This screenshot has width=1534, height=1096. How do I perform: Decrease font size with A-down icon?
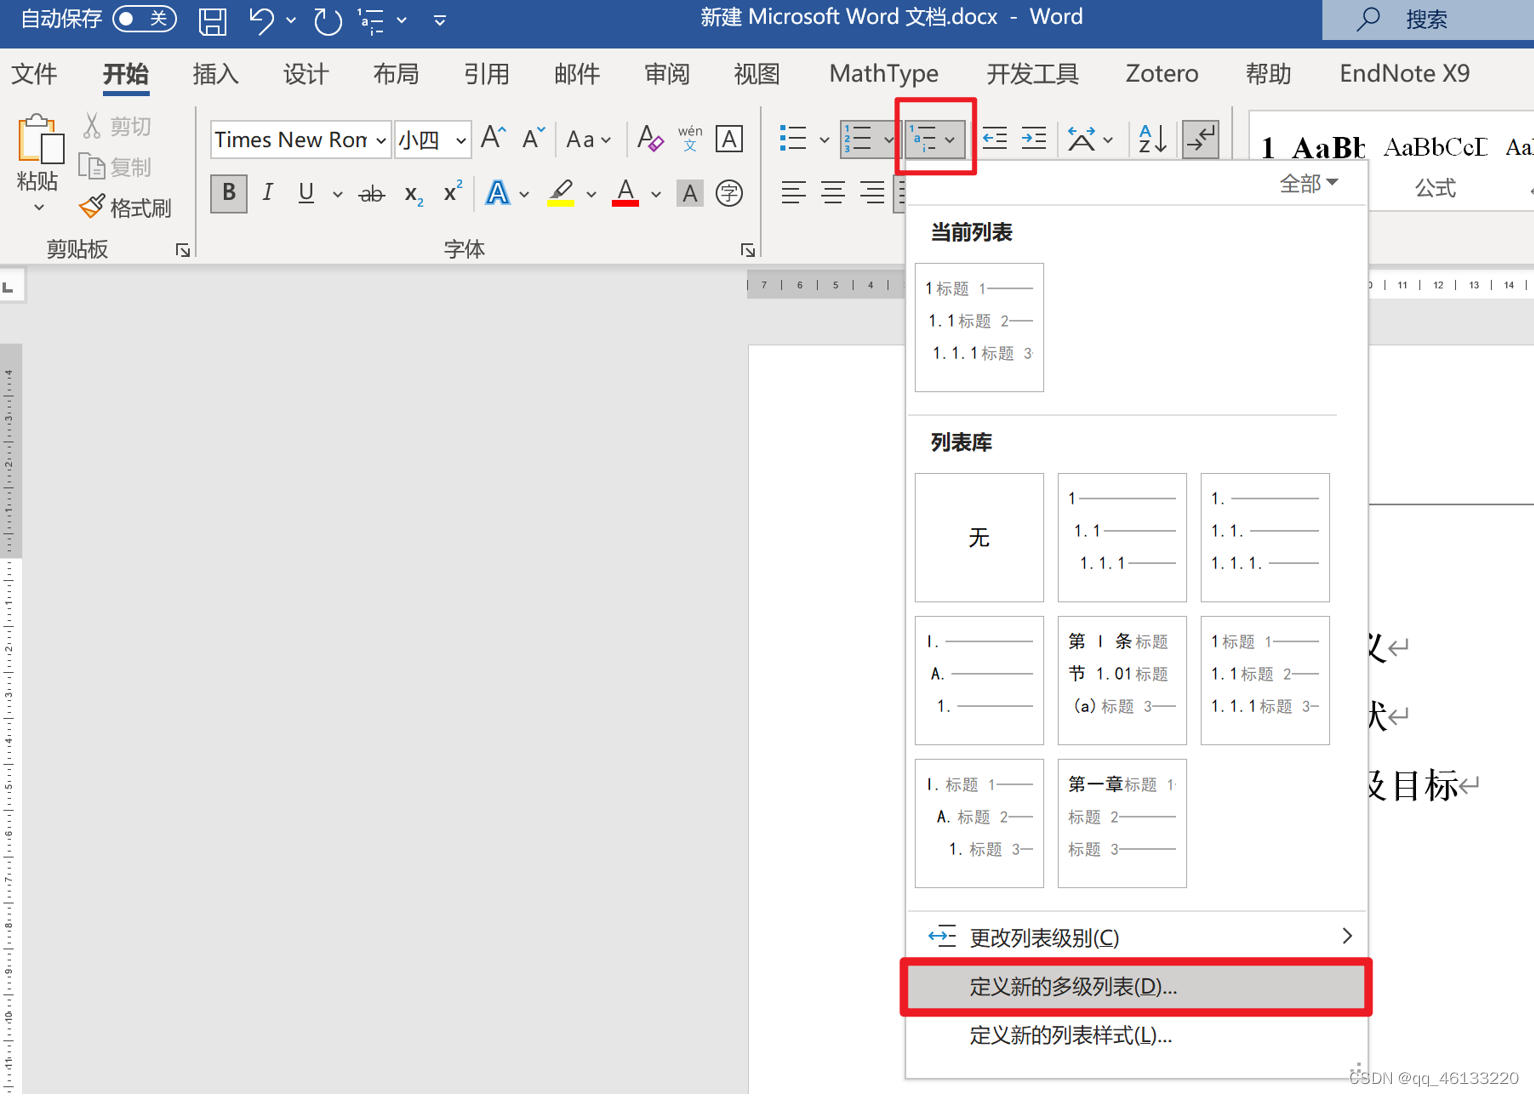(x=533, y=138)
